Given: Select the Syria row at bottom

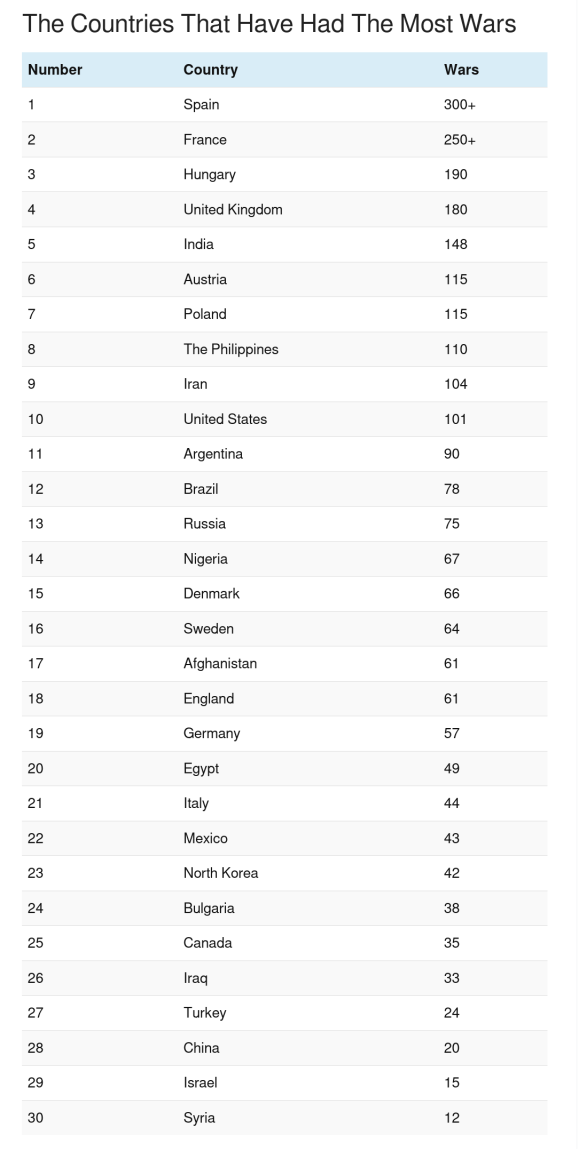Looking at the screenshot, I should click(x=284, y=1117).
